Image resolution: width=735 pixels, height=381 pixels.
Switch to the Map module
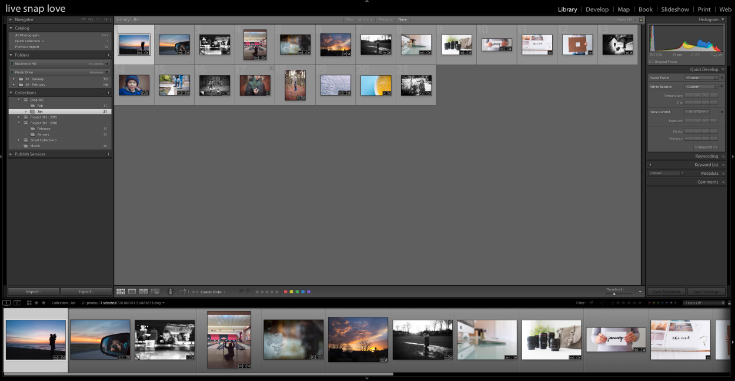click(x=623, y=9)
